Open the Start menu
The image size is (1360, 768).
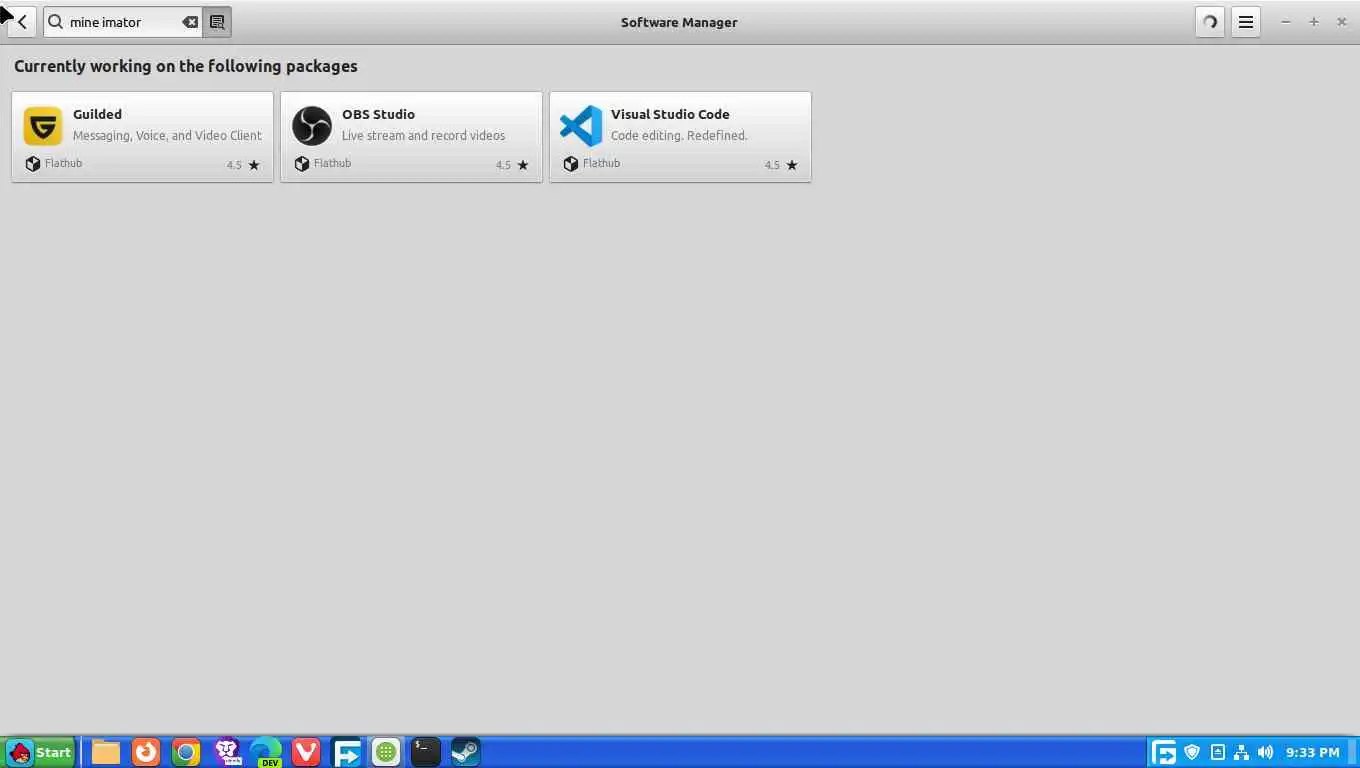click(x=39, y=752)
